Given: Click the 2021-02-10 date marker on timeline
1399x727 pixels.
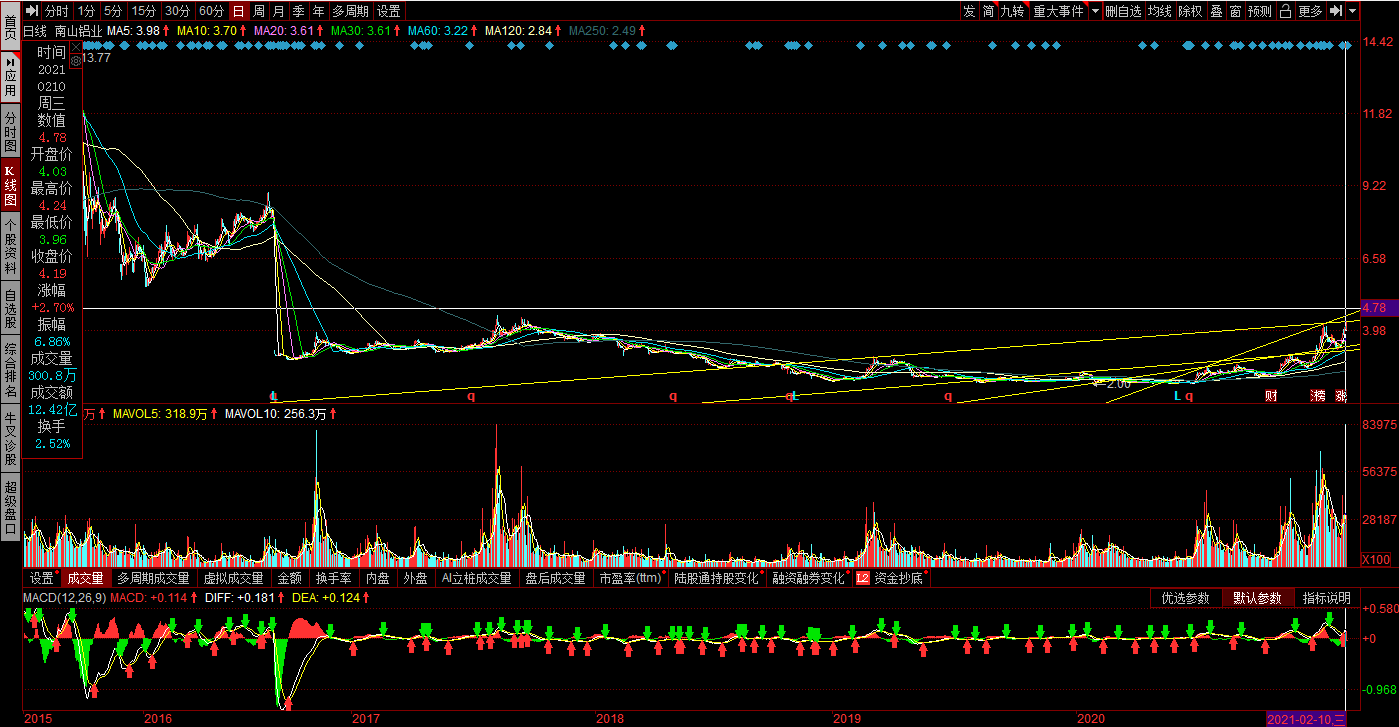Looking at the screenshot, I should 1306,719.
